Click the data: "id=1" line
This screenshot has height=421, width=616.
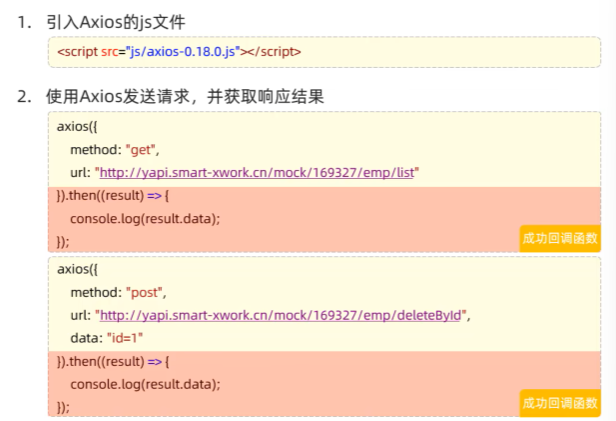106,338
